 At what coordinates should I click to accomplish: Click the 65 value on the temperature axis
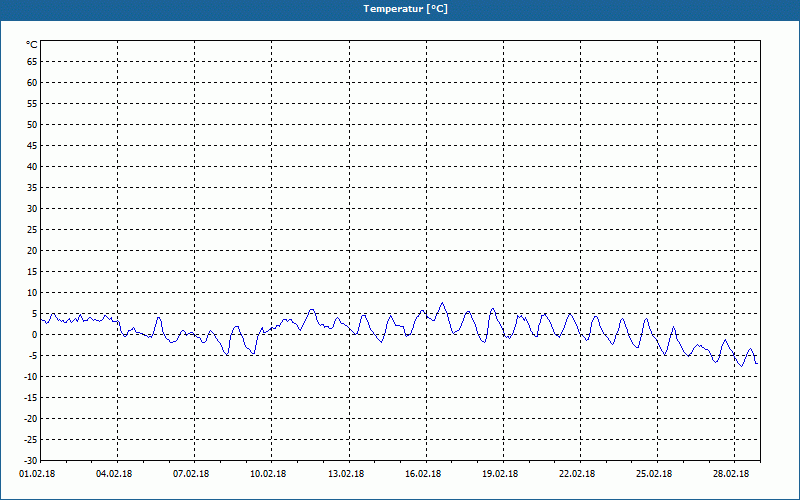pos(32,62)
